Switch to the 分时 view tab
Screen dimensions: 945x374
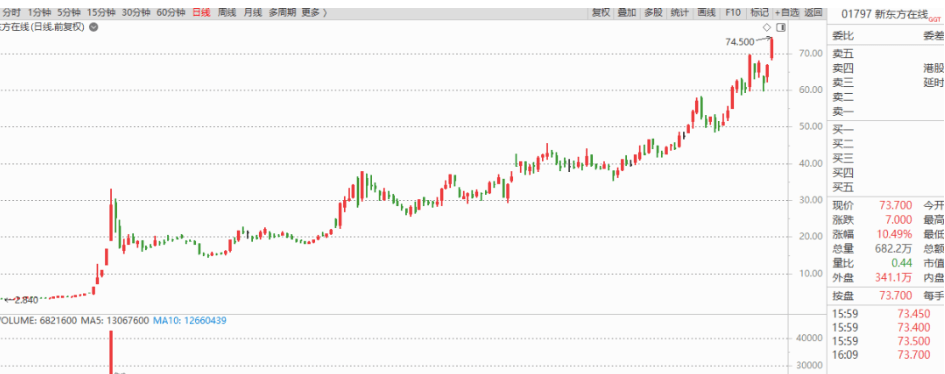click(10, 12)
